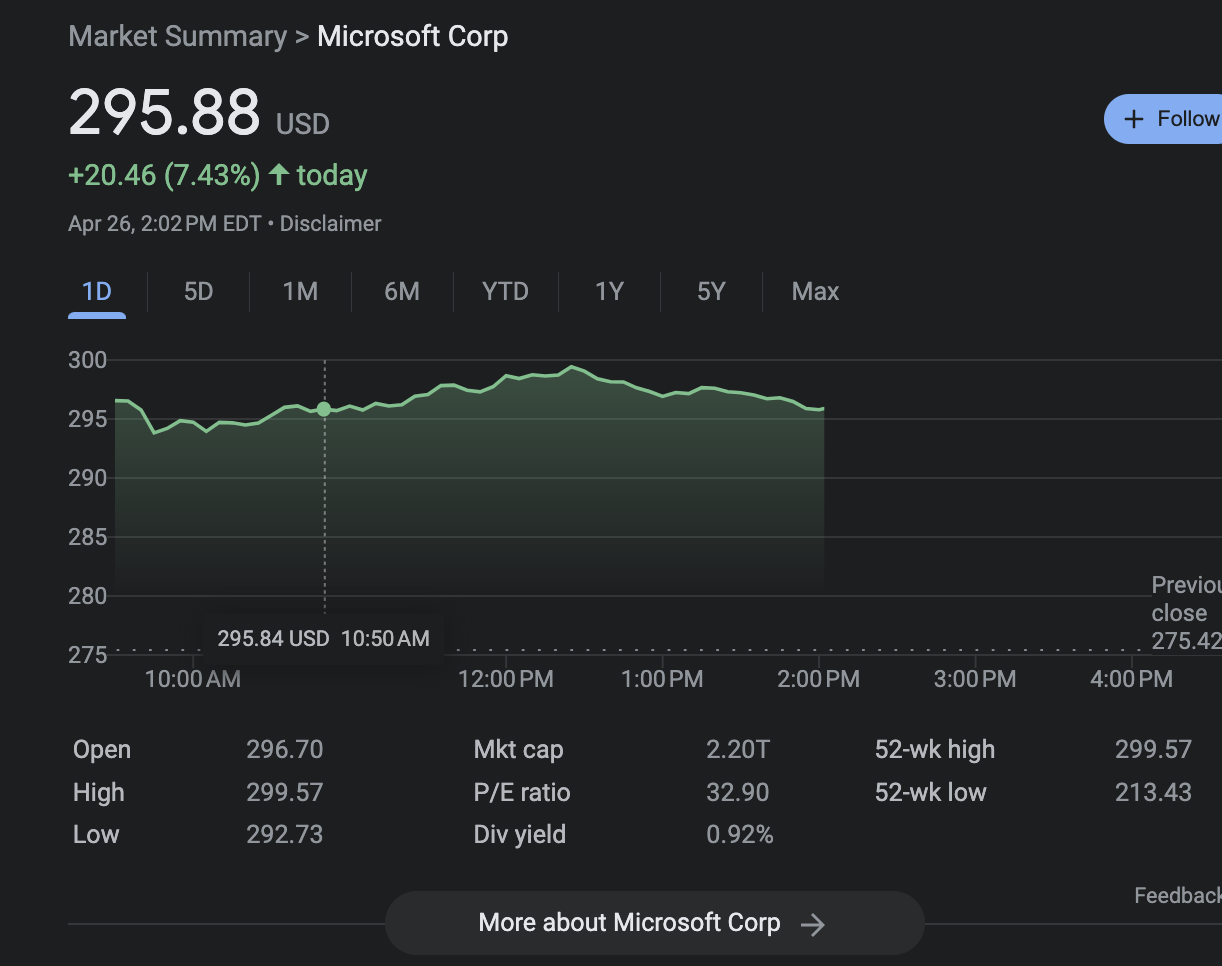Go back to Market Summary
Image resolution: width=1222 pixels, height=966 pixels.
pos(177,36)
